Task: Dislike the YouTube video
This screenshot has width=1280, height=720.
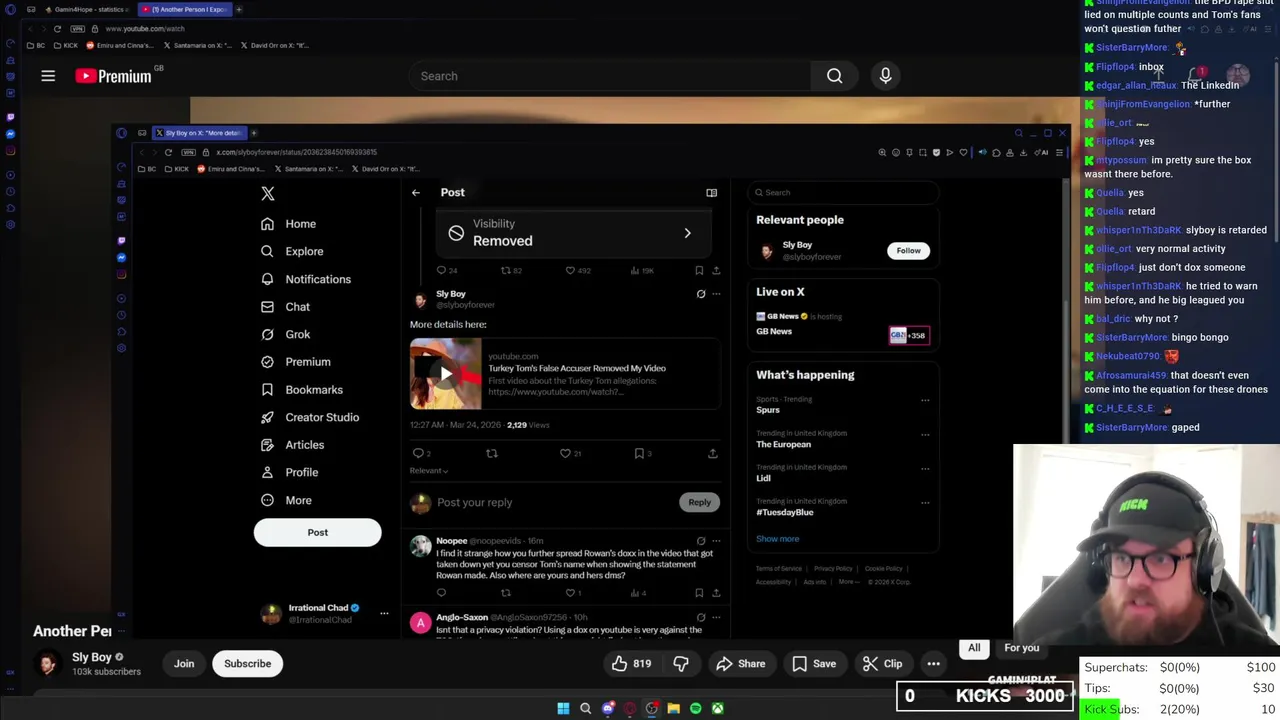Action: (681, 664)
